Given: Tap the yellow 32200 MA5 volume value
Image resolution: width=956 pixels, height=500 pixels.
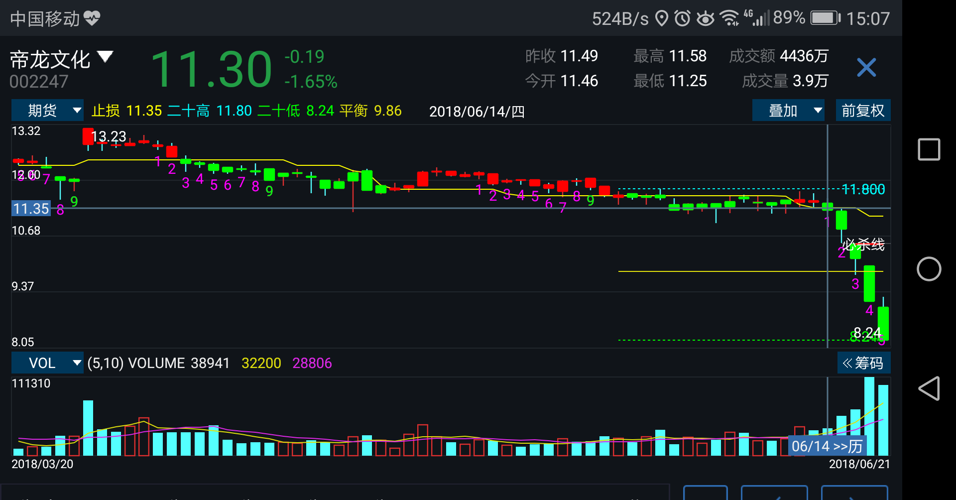Looking at the screenshot, I should [261, 363].
